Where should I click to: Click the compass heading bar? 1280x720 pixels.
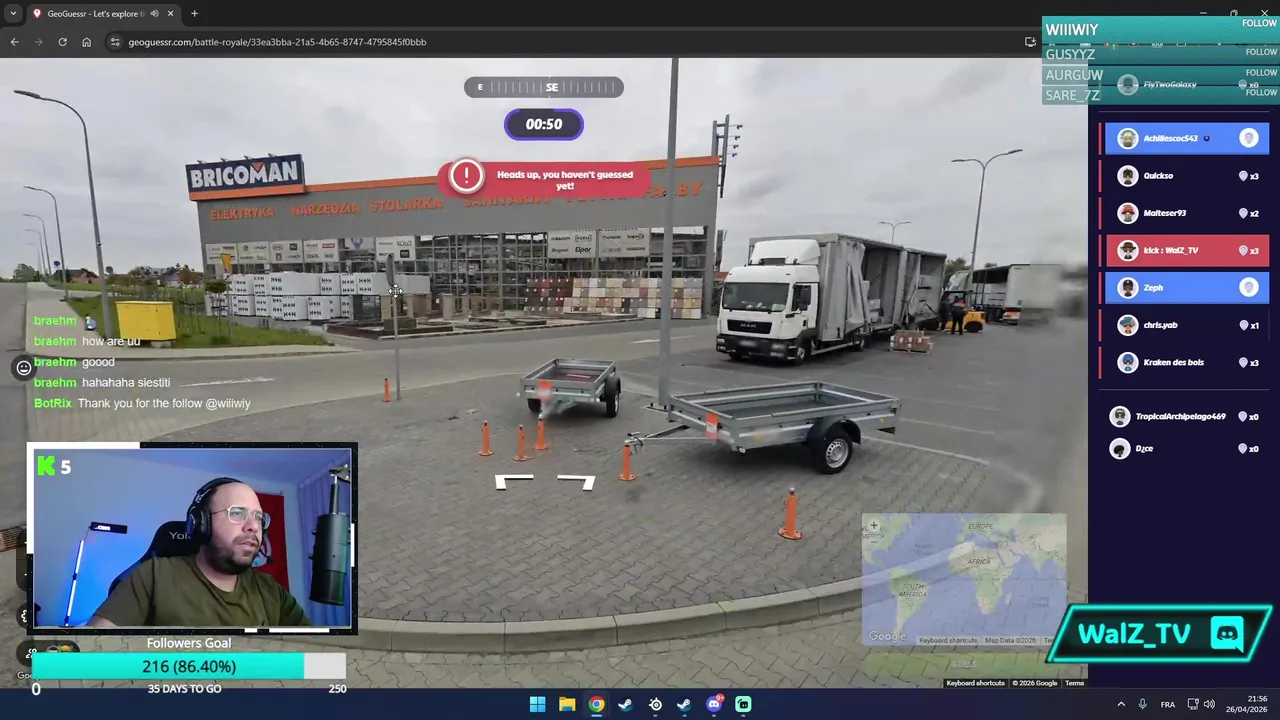click(x=543, y=87)
